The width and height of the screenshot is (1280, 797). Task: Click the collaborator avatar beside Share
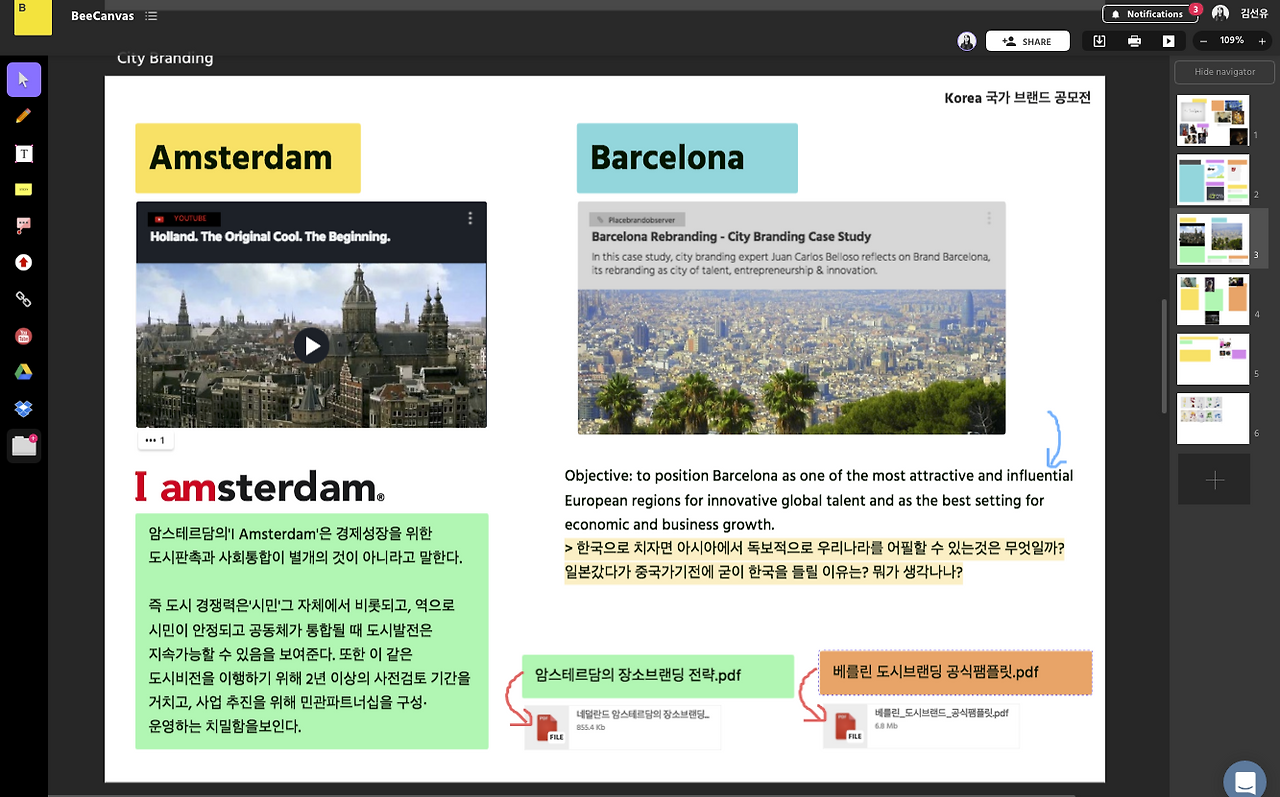pyautogui.click(x=966, y=41)
